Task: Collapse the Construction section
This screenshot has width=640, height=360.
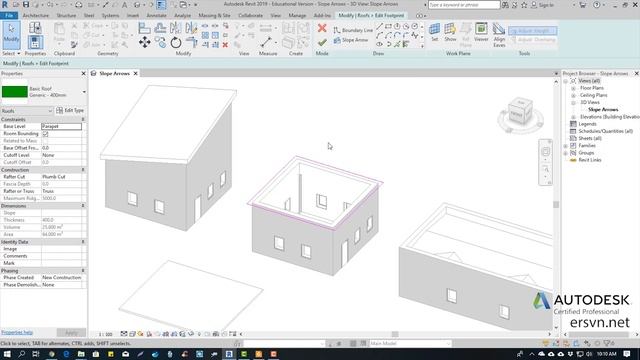Action: (83, 170)
